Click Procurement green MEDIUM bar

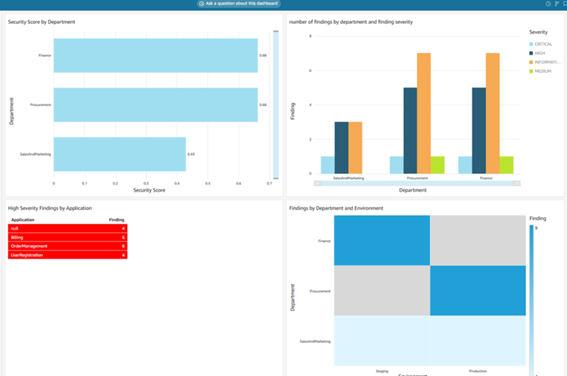pyautogui.click(x=438, y=165)
